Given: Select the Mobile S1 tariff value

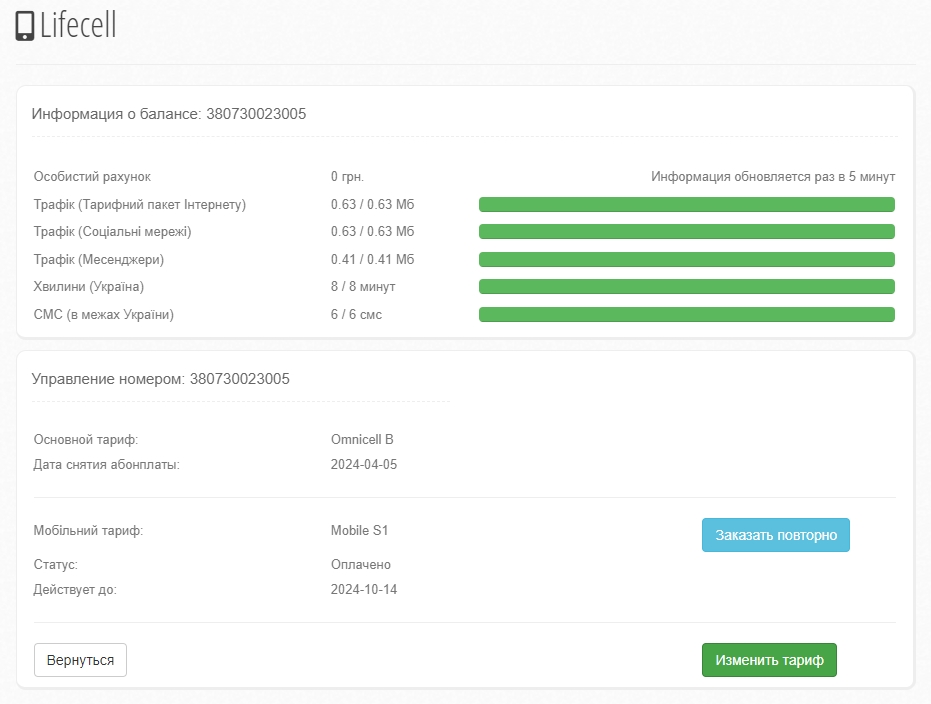Looking at the screenshot, I should click(x=359, y=530).
